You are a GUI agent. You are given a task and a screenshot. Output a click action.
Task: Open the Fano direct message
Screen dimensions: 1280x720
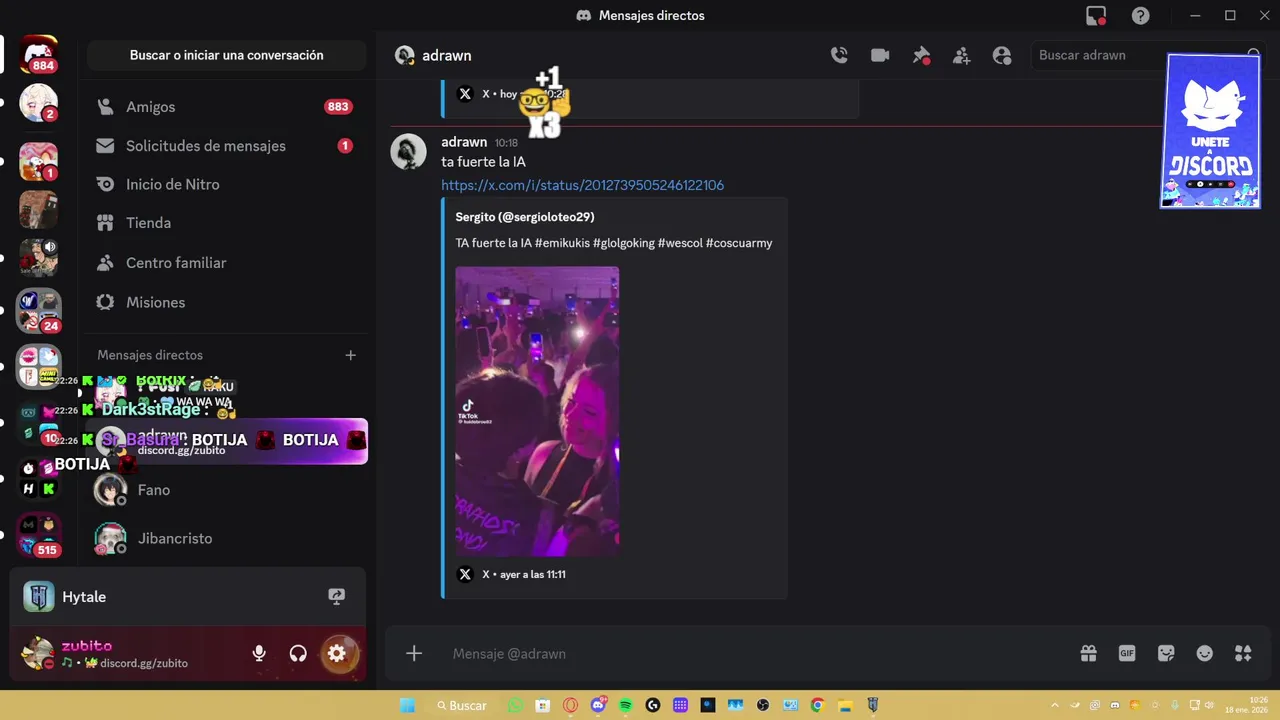(226, 490)
